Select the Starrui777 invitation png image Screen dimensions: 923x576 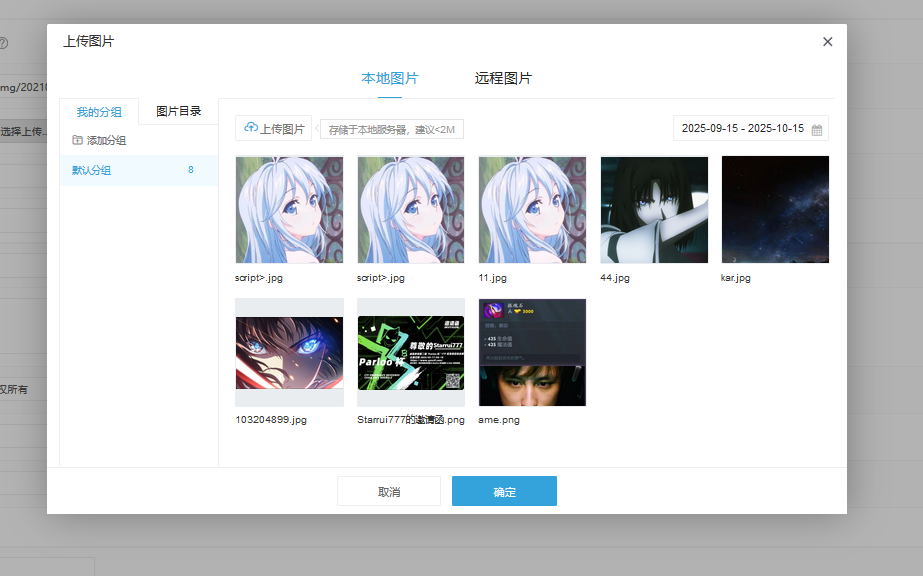click(x=411, y=352)
